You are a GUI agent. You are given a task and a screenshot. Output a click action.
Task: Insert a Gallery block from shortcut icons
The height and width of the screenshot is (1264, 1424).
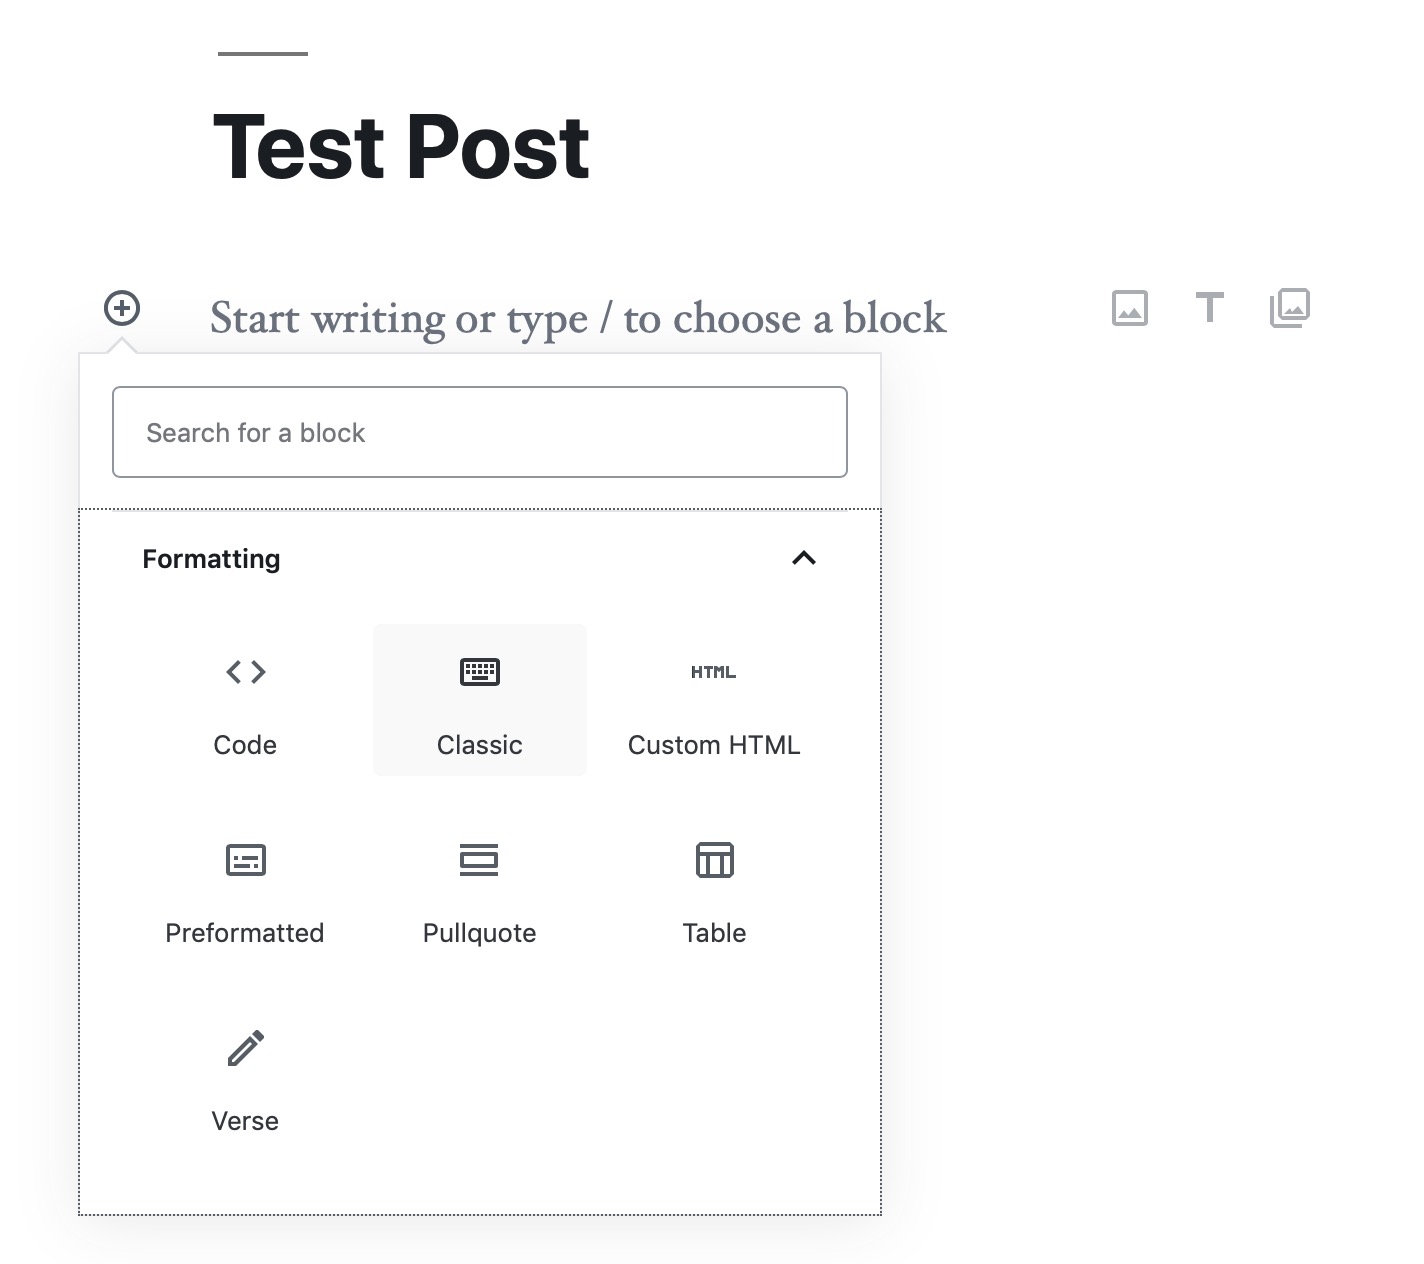[x=1290, y=308]
